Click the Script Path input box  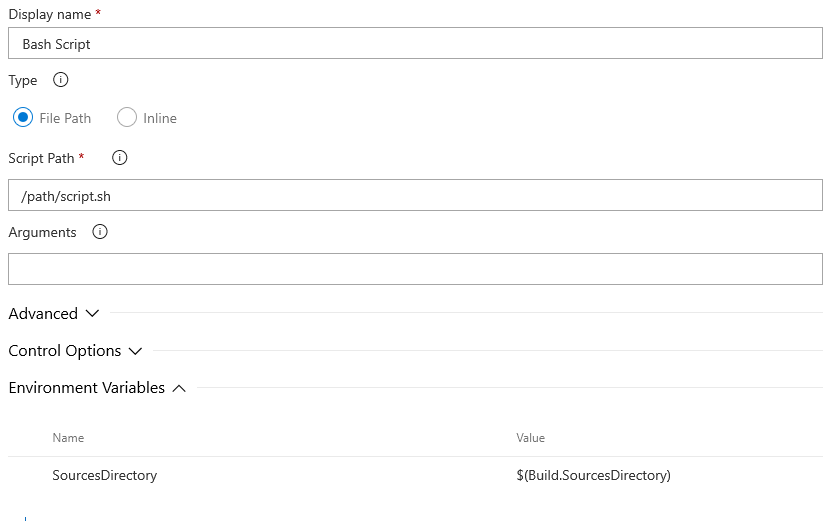415,195
